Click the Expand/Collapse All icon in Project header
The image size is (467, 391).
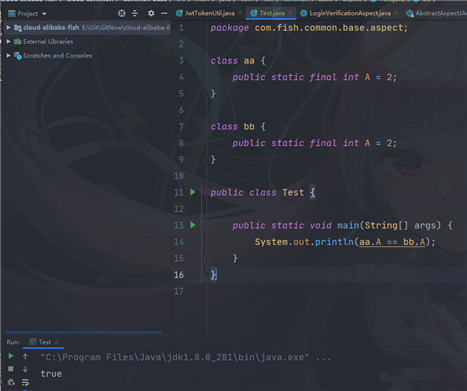point(135,13)
